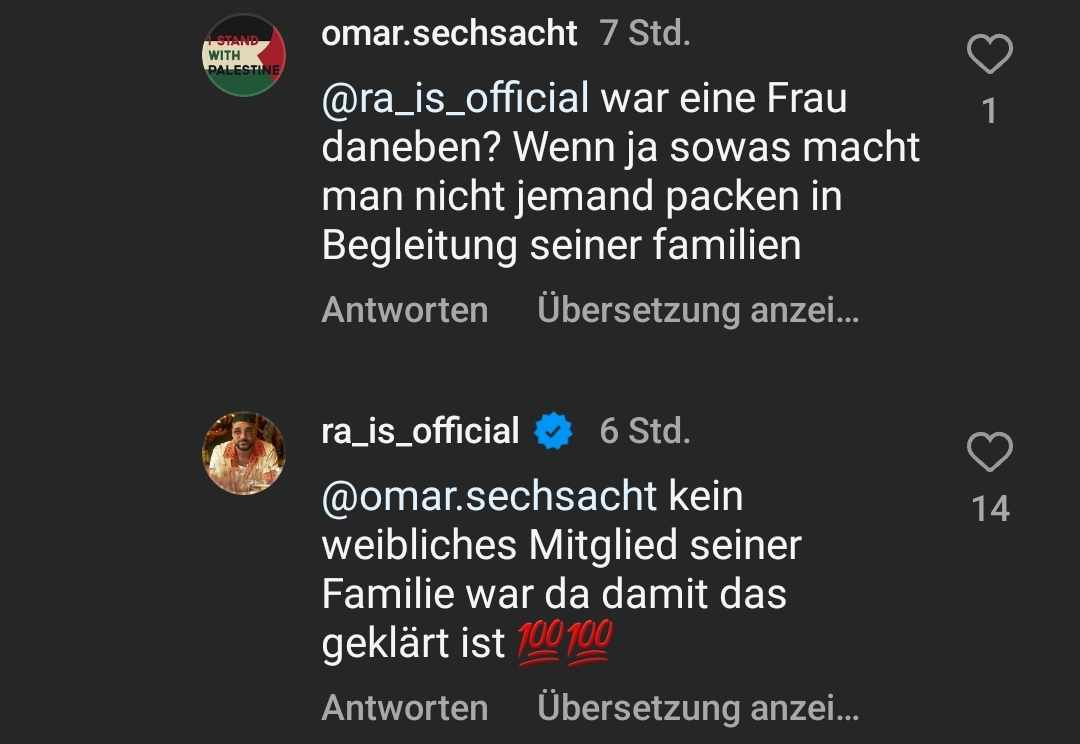This screenshot has height=744, width=1080.
Task: Click the blue verified badge
Action: (553, 432)
